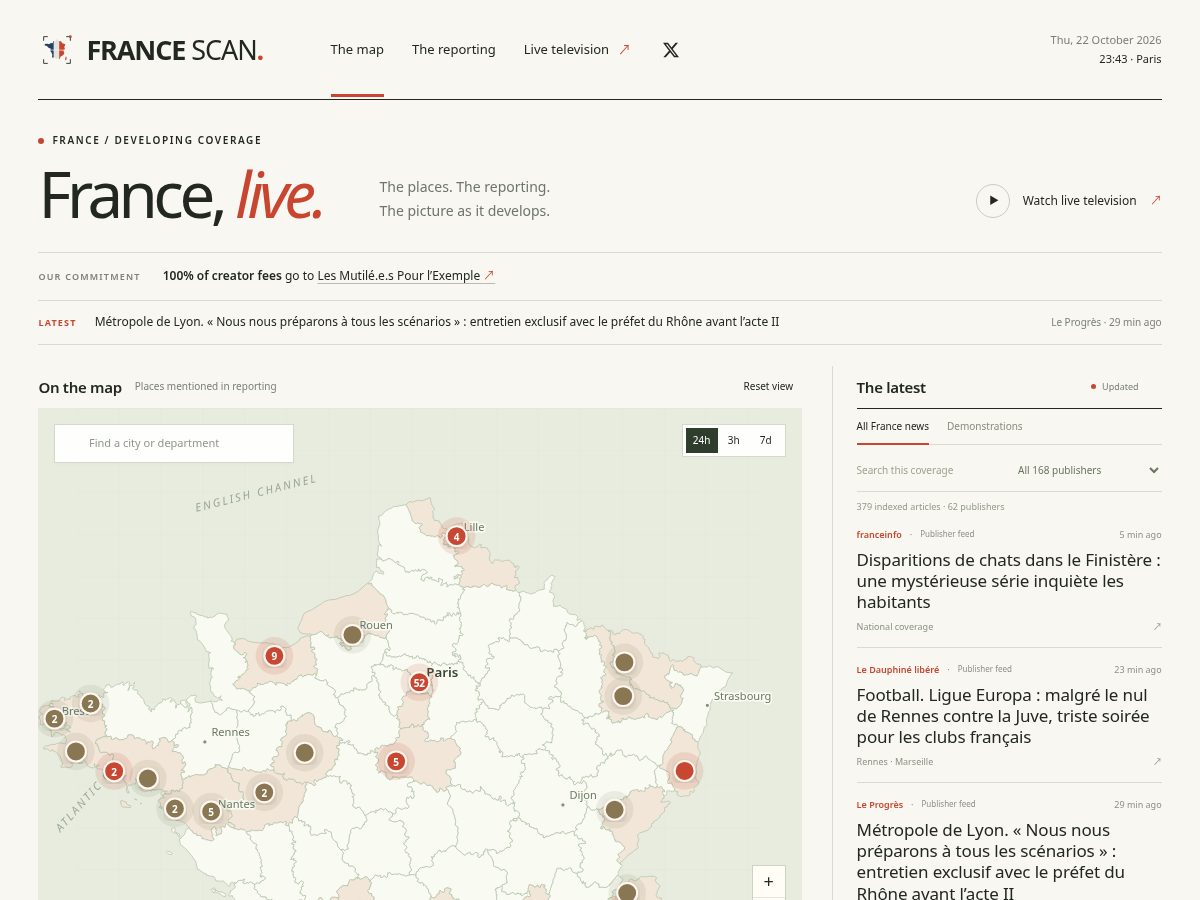
Task: Click the red marker numbered 5 south of Paris
Action: [x=396, y=762]
